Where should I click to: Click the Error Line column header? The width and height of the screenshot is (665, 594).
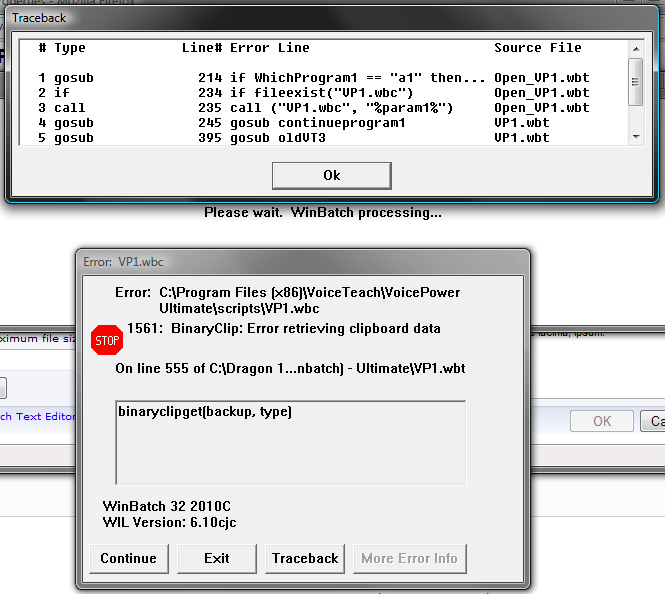pyautogui.click(x=270, y=47)
